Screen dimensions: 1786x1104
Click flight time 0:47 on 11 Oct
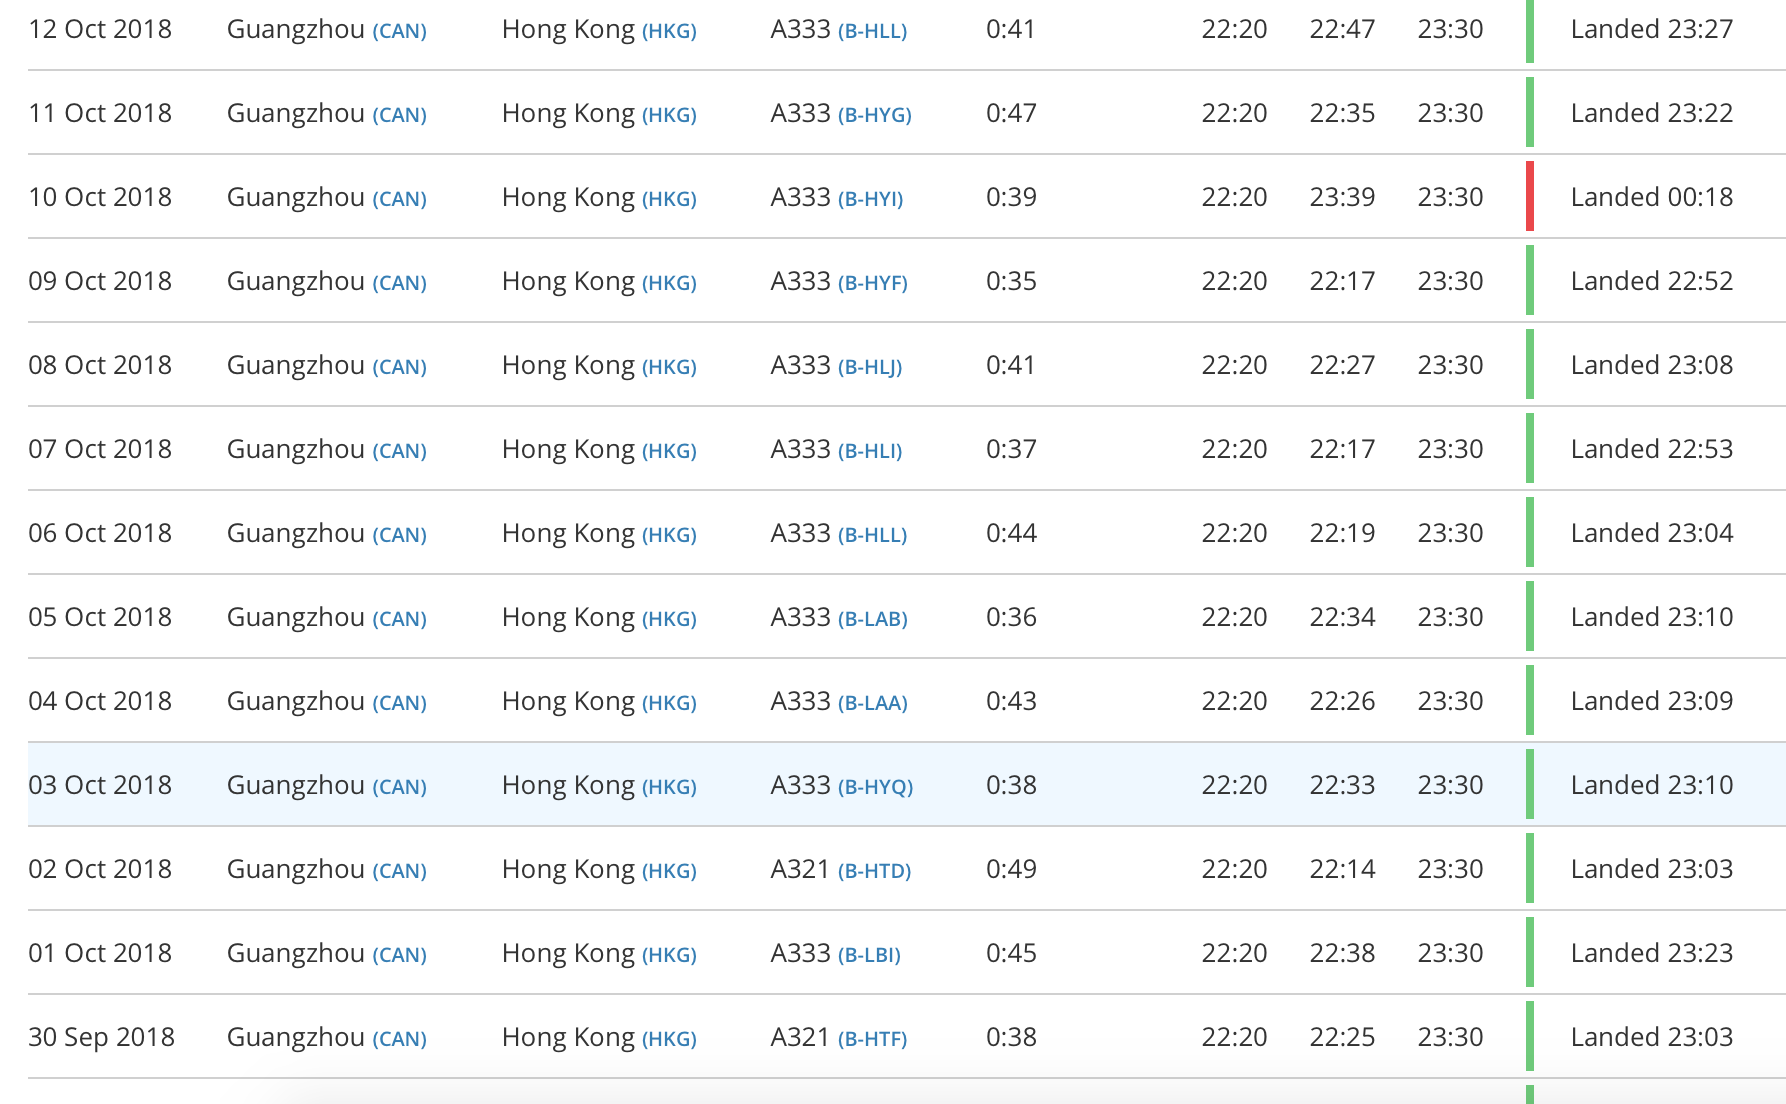(x=1011, y=113)
